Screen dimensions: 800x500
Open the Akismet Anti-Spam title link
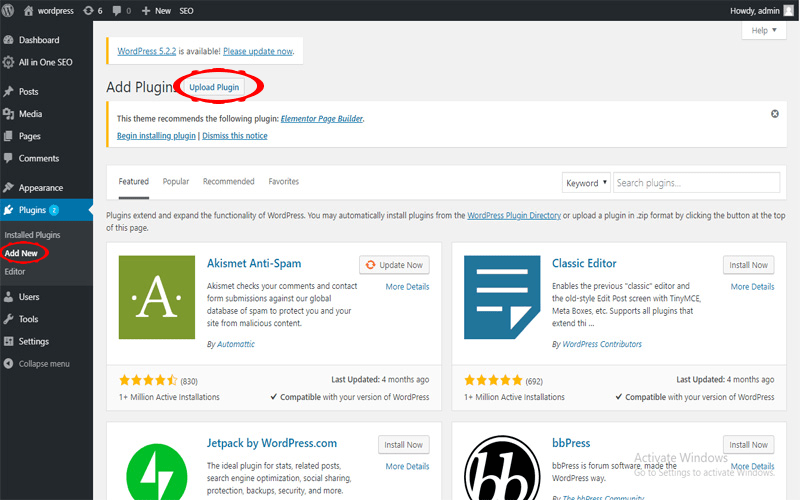click(254, 264)
